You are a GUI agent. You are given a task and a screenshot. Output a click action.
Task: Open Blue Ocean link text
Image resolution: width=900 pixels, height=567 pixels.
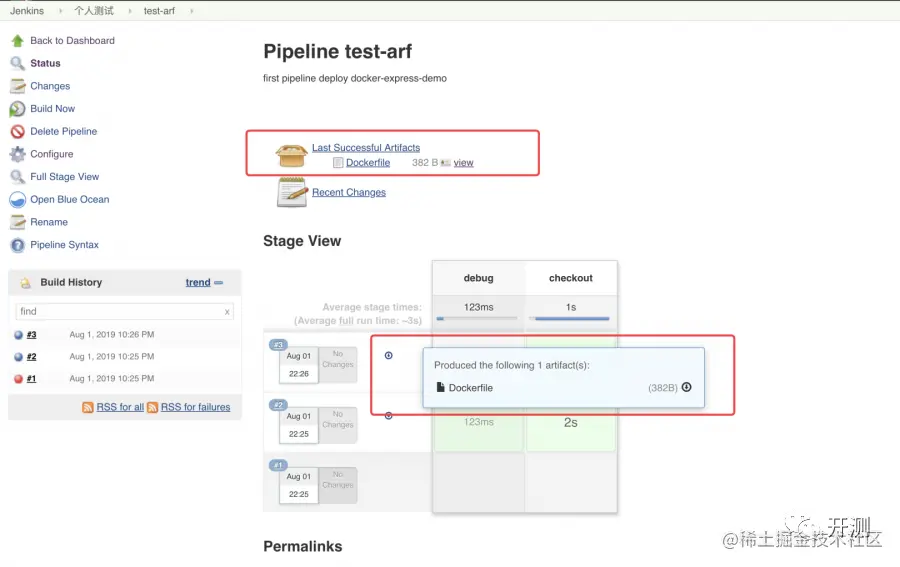(69, 199)
